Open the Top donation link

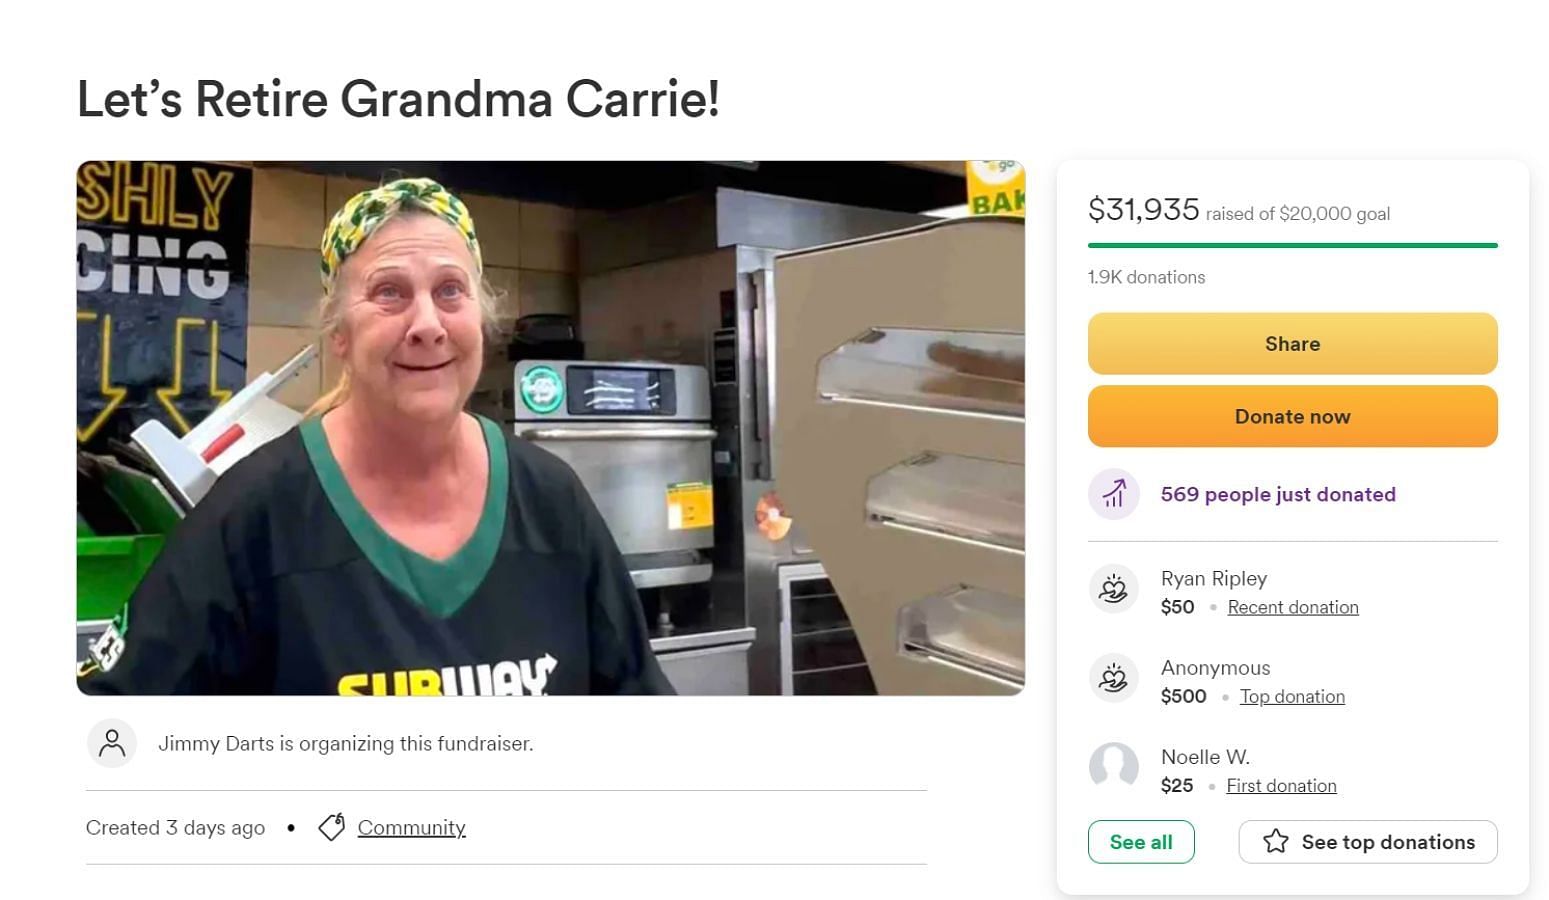[x=1292, y=697]
